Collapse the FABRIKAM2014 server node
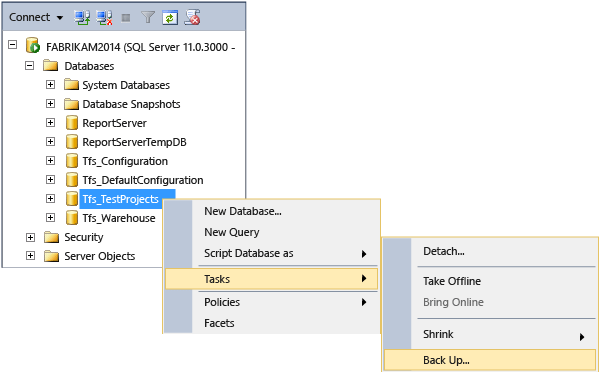The image size is (600, 373). tap(13, 45)
